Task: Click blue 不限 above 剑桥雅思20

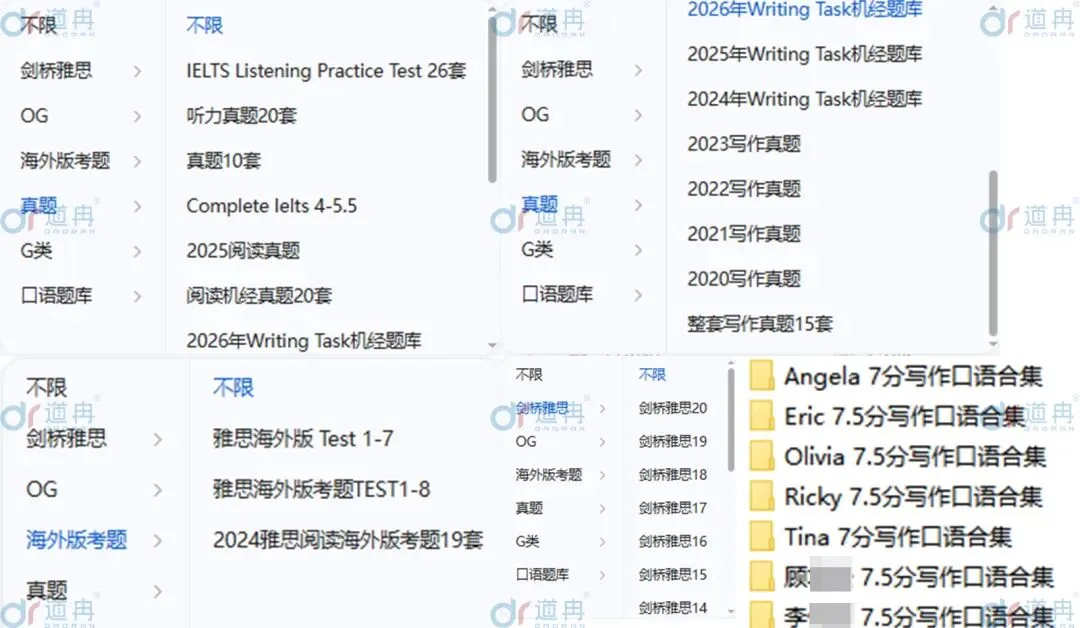Action: [x=652, y=375]
